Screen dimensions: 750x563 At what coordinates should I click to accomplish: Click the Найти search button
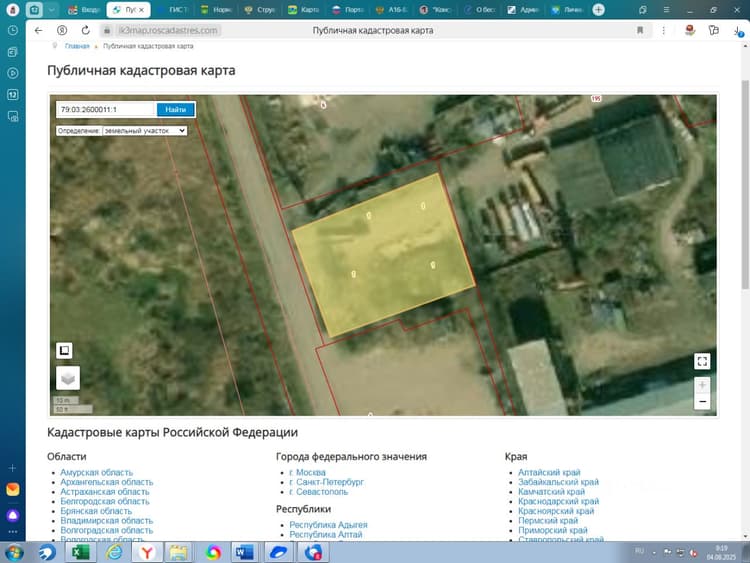pyautogui.click(x=176, y=110)
